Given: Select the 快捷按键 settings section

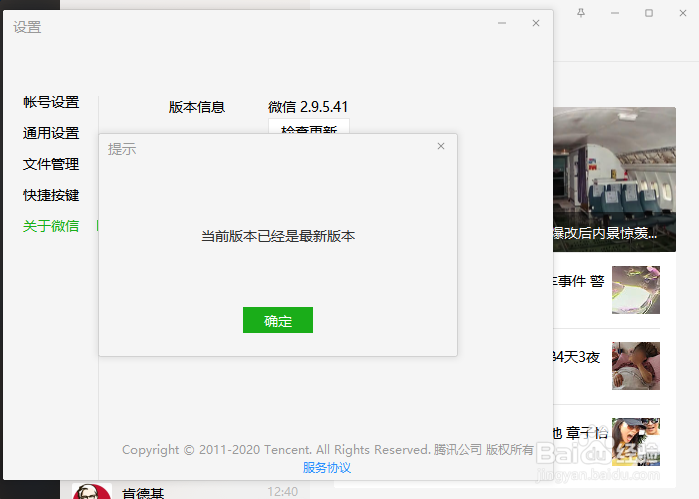Looking at the screenshot, I should tap(51, 195).
